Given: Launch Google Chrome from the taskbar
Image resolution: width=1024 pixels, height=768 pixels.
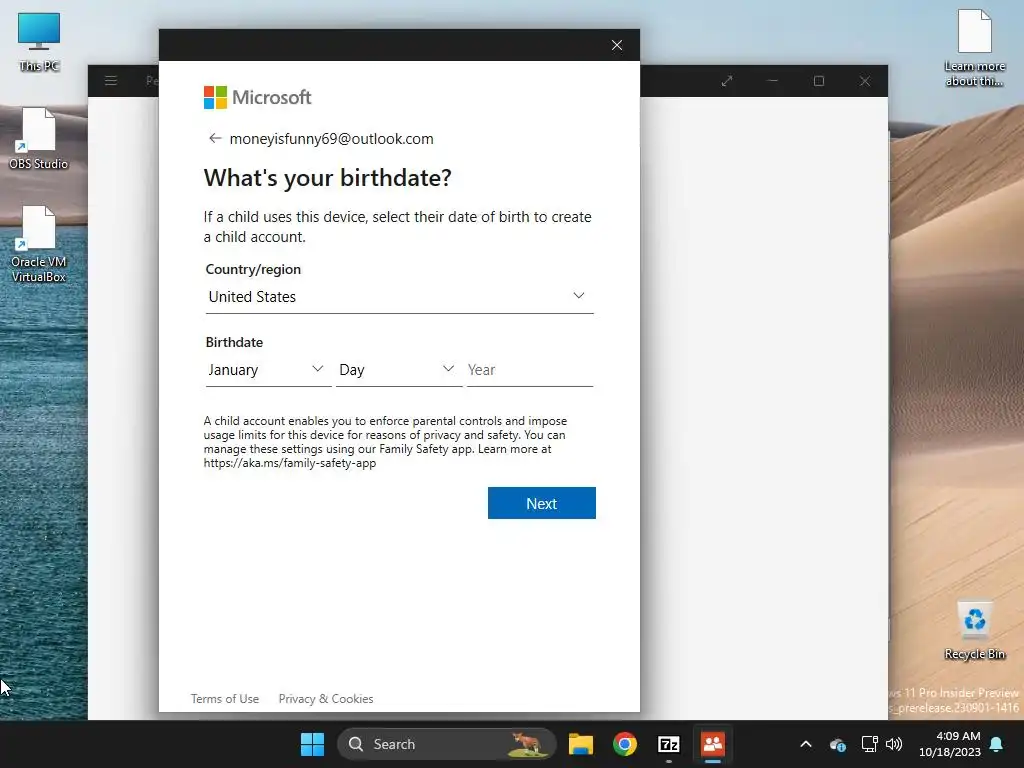Looking at the screenshot, I should pyautogui.click(x=625, y=744).
